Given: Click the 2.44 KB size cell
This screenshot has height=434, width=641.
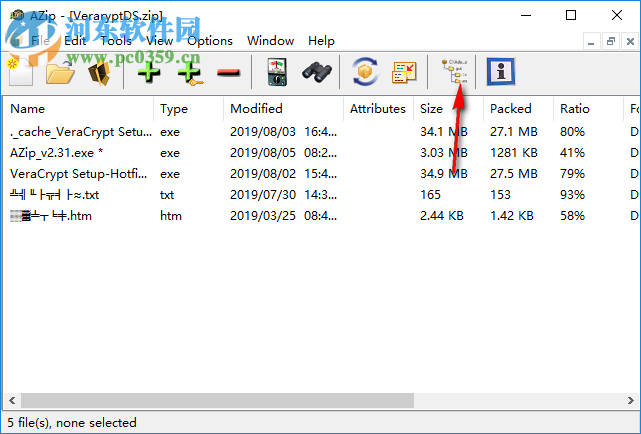Looking at the screenshot, I should (x=442, y=216).
